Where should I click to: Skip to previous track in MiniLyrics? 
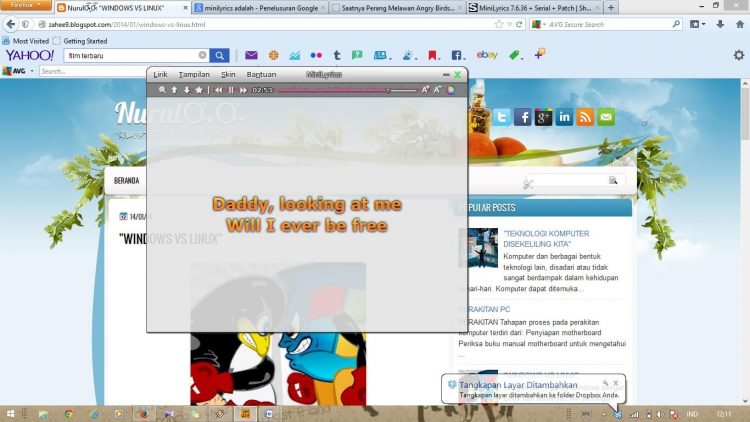218,90
